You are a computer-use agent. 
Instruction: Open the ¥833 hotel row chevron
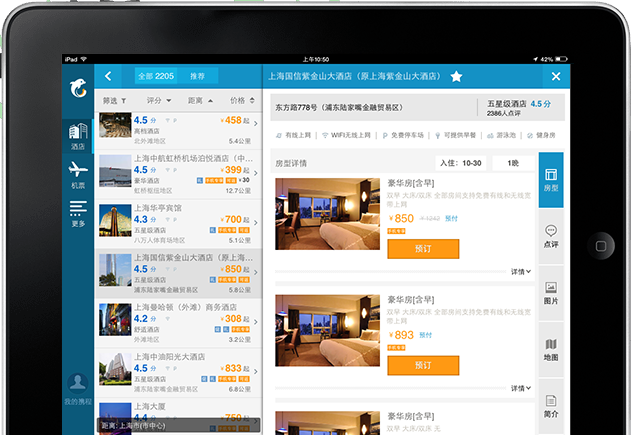click(256, 371)
